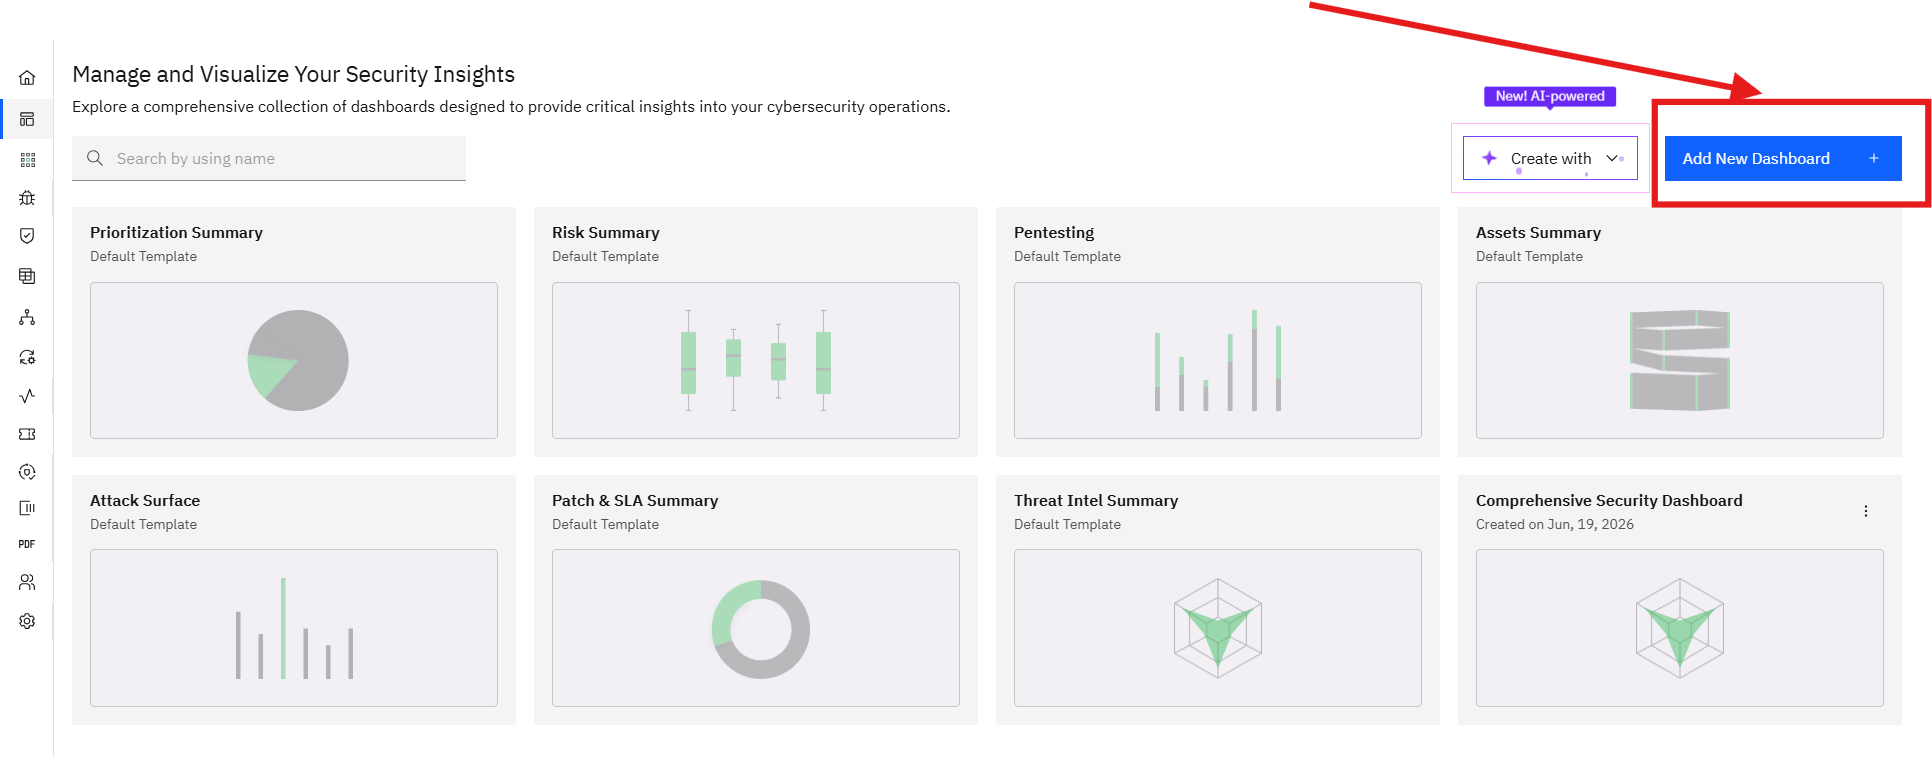Open the Threat Intel Summary radar thumbnail
This screenshot has width=1932, height=757.
(1218, 628)
